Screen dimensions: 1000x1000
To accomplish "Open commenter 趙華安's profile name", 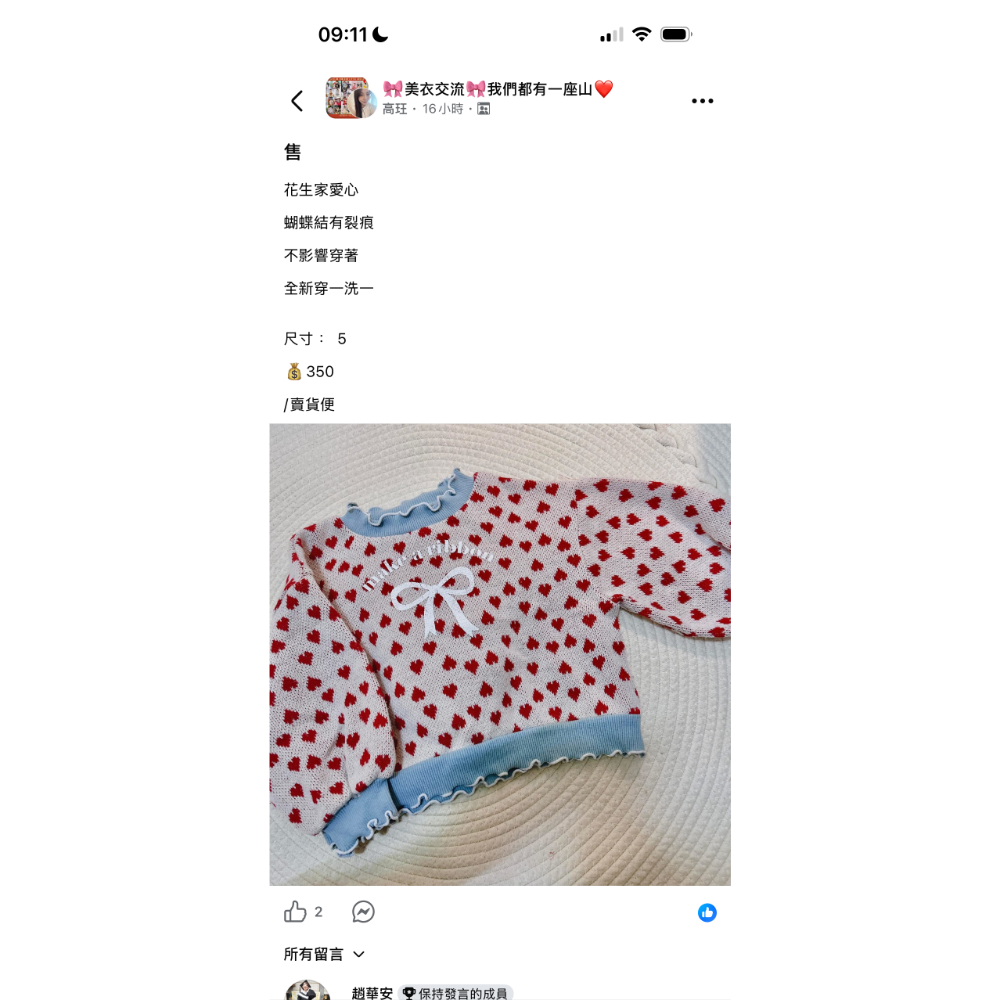I will click(x=372, y=993).
